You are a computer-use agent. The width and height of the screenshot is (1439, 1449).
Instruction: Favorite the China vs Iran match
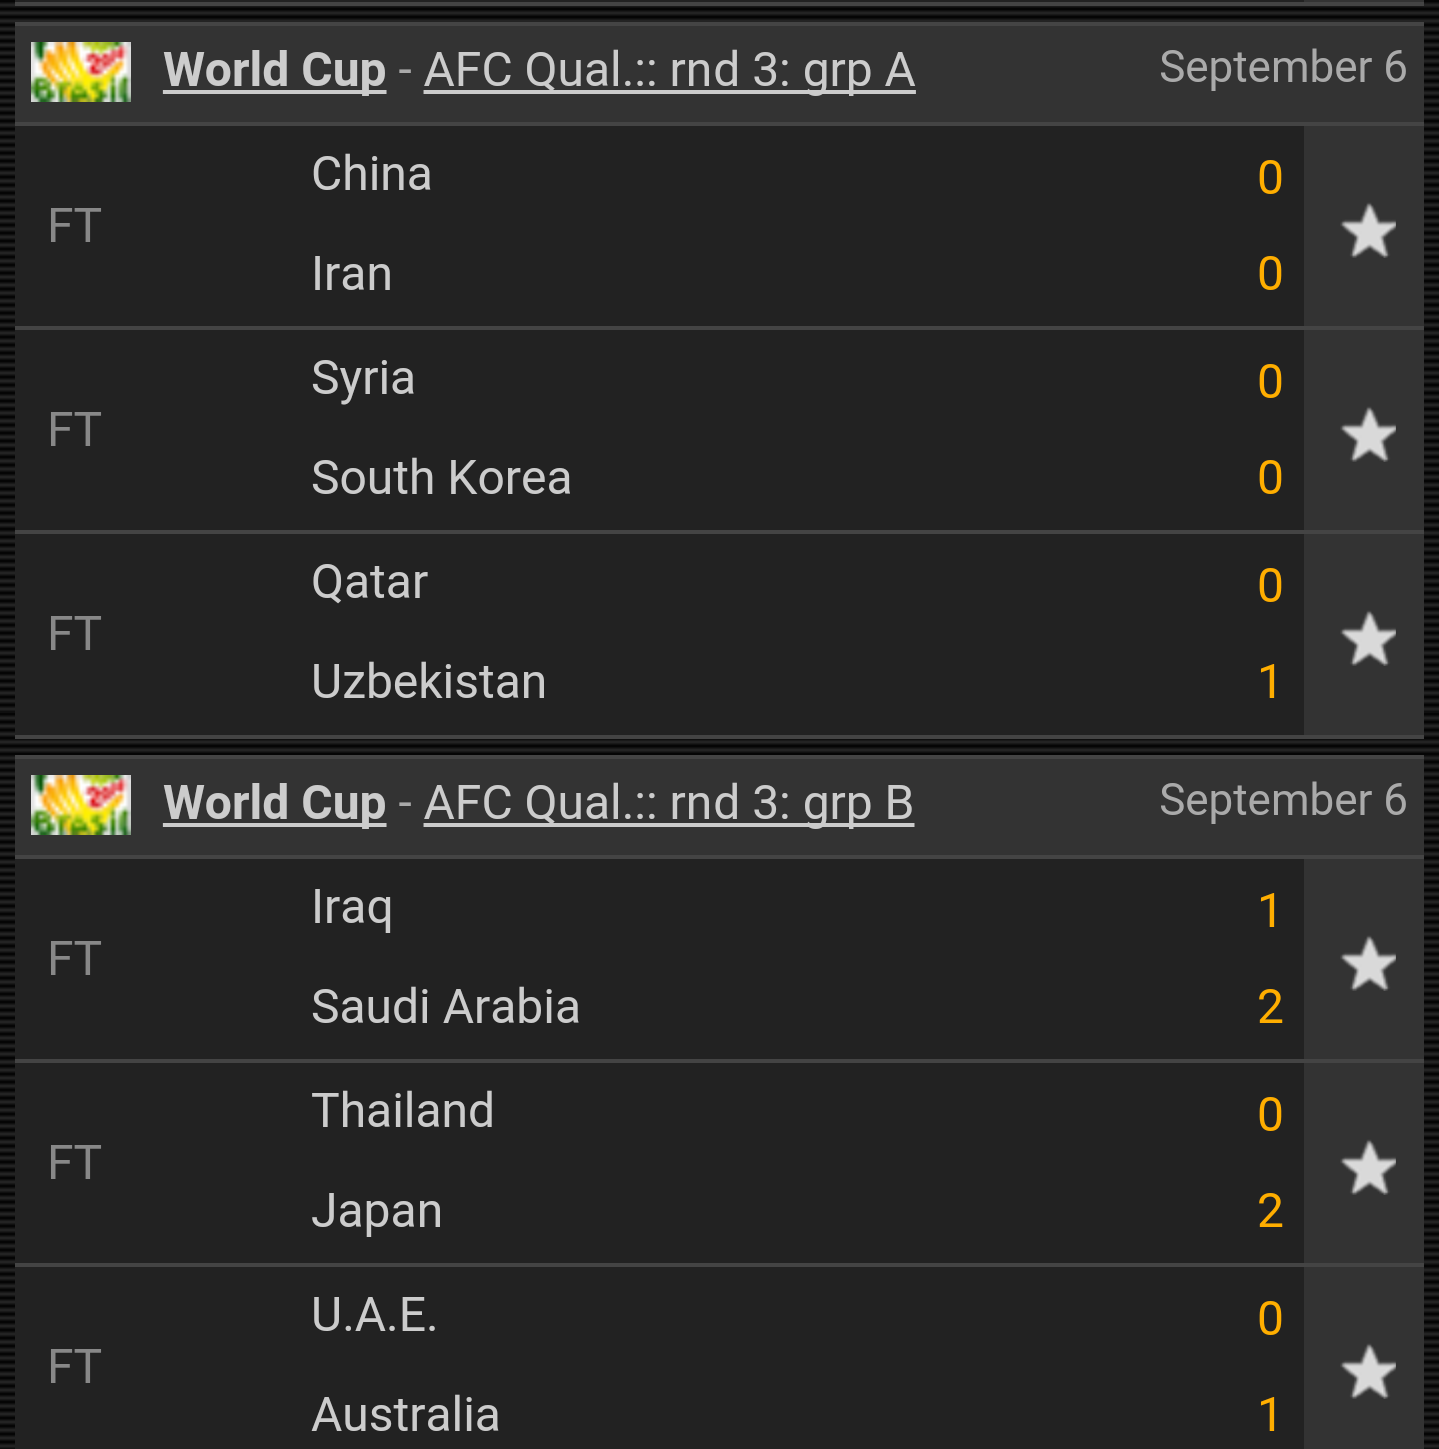pyautogui.click(x=1368, y=231)
